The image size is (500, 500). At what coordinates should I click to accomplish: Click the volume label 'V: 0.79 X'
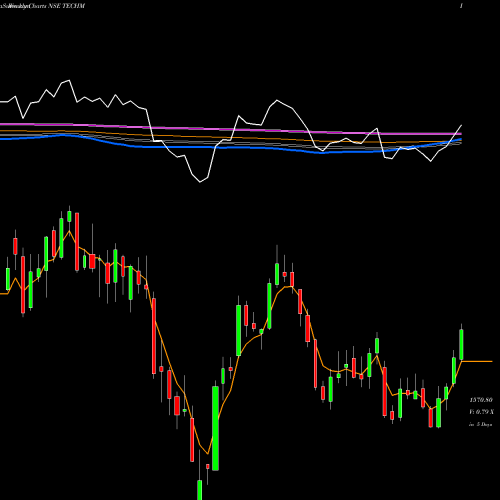pyautogui.click(x=481, y=412)
